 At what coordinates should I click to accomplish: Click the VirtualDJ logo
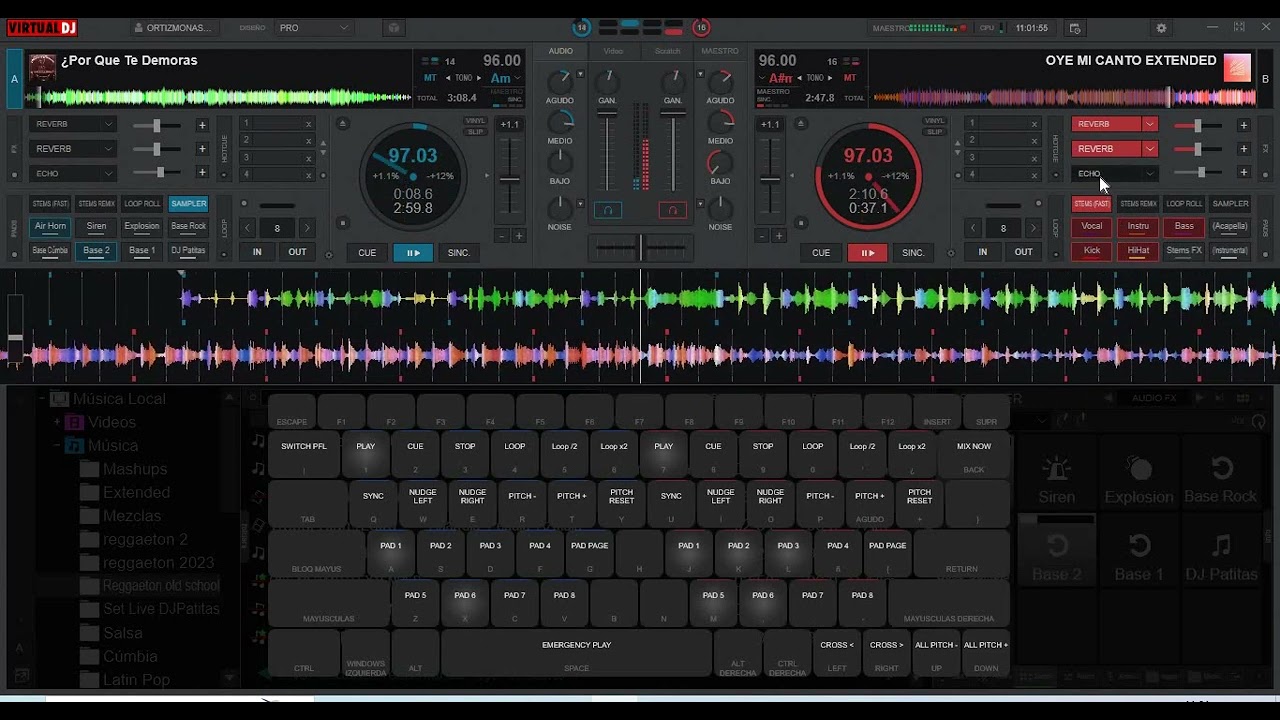(41, 28)
